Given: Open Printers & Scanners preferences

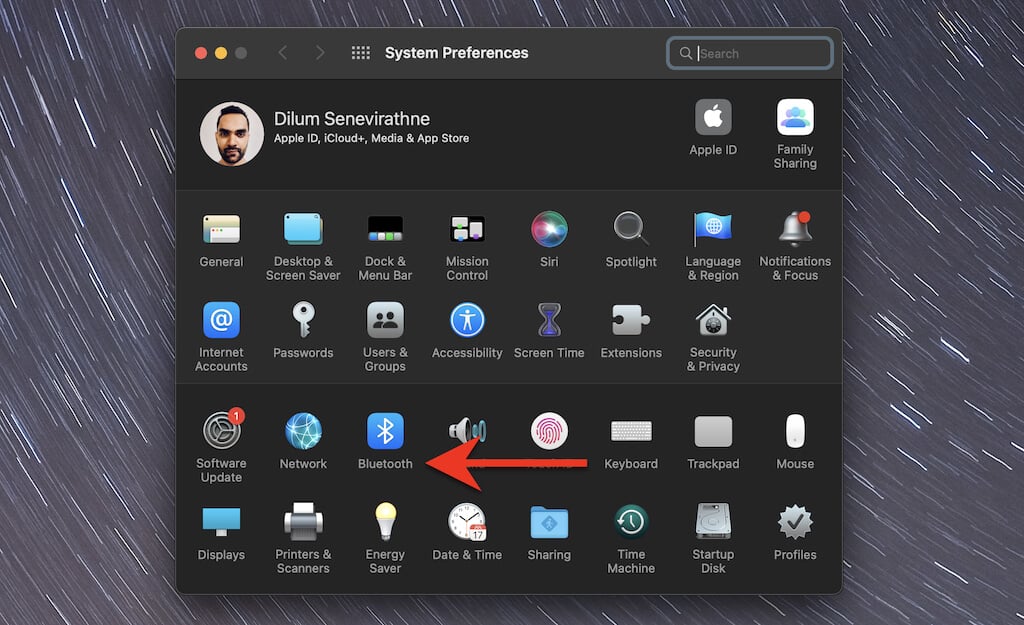Looking at the screenshot, I should [x=303, y=522].
